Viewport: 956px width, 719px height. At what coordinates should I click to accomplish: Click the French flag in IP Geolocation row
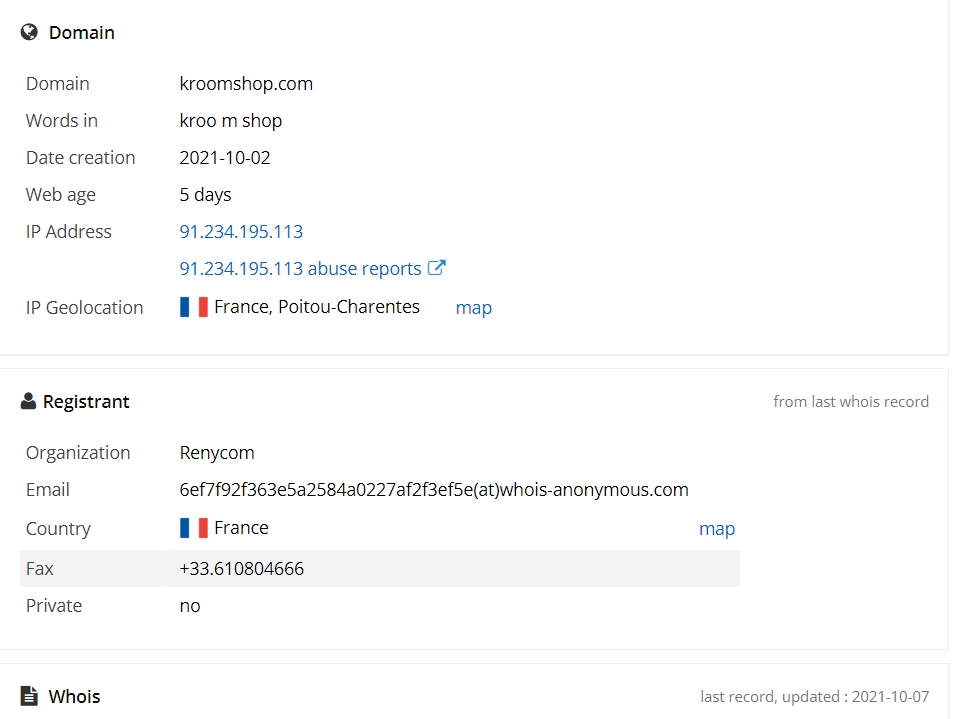(194, 307)
